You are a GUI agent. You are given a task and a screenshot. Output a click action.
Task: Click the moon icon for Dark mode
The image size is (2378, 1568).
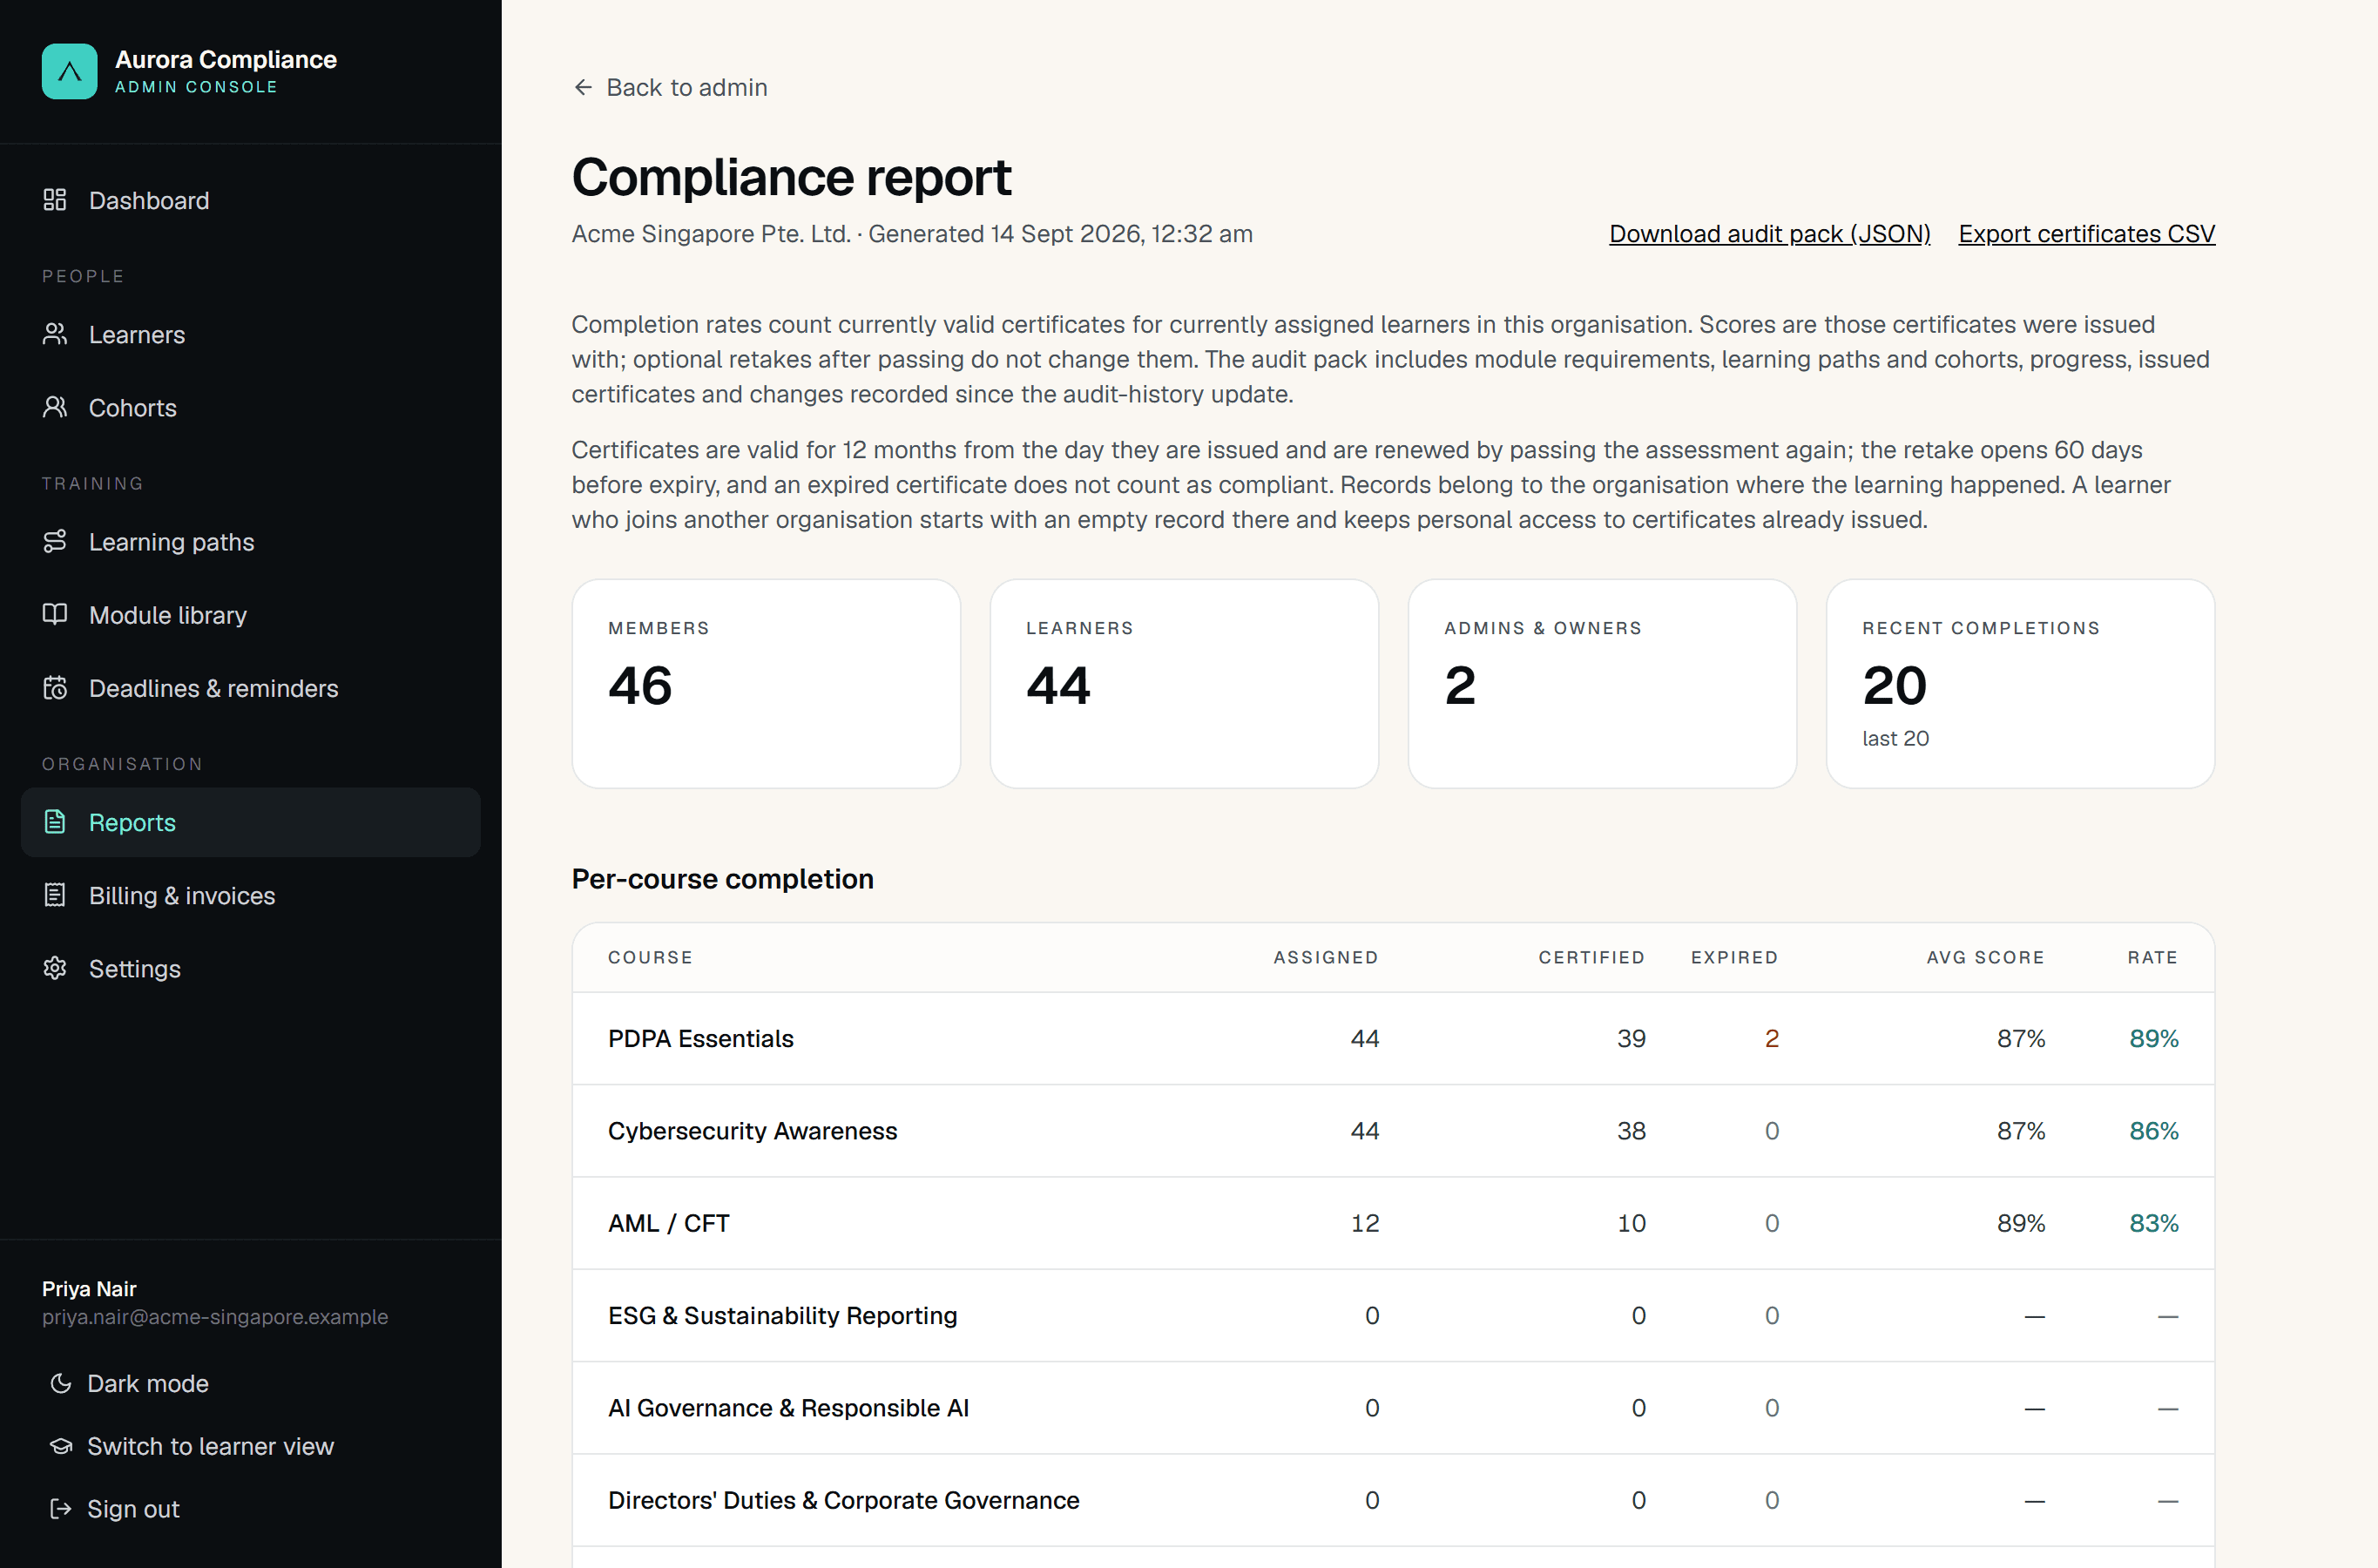61,1383
